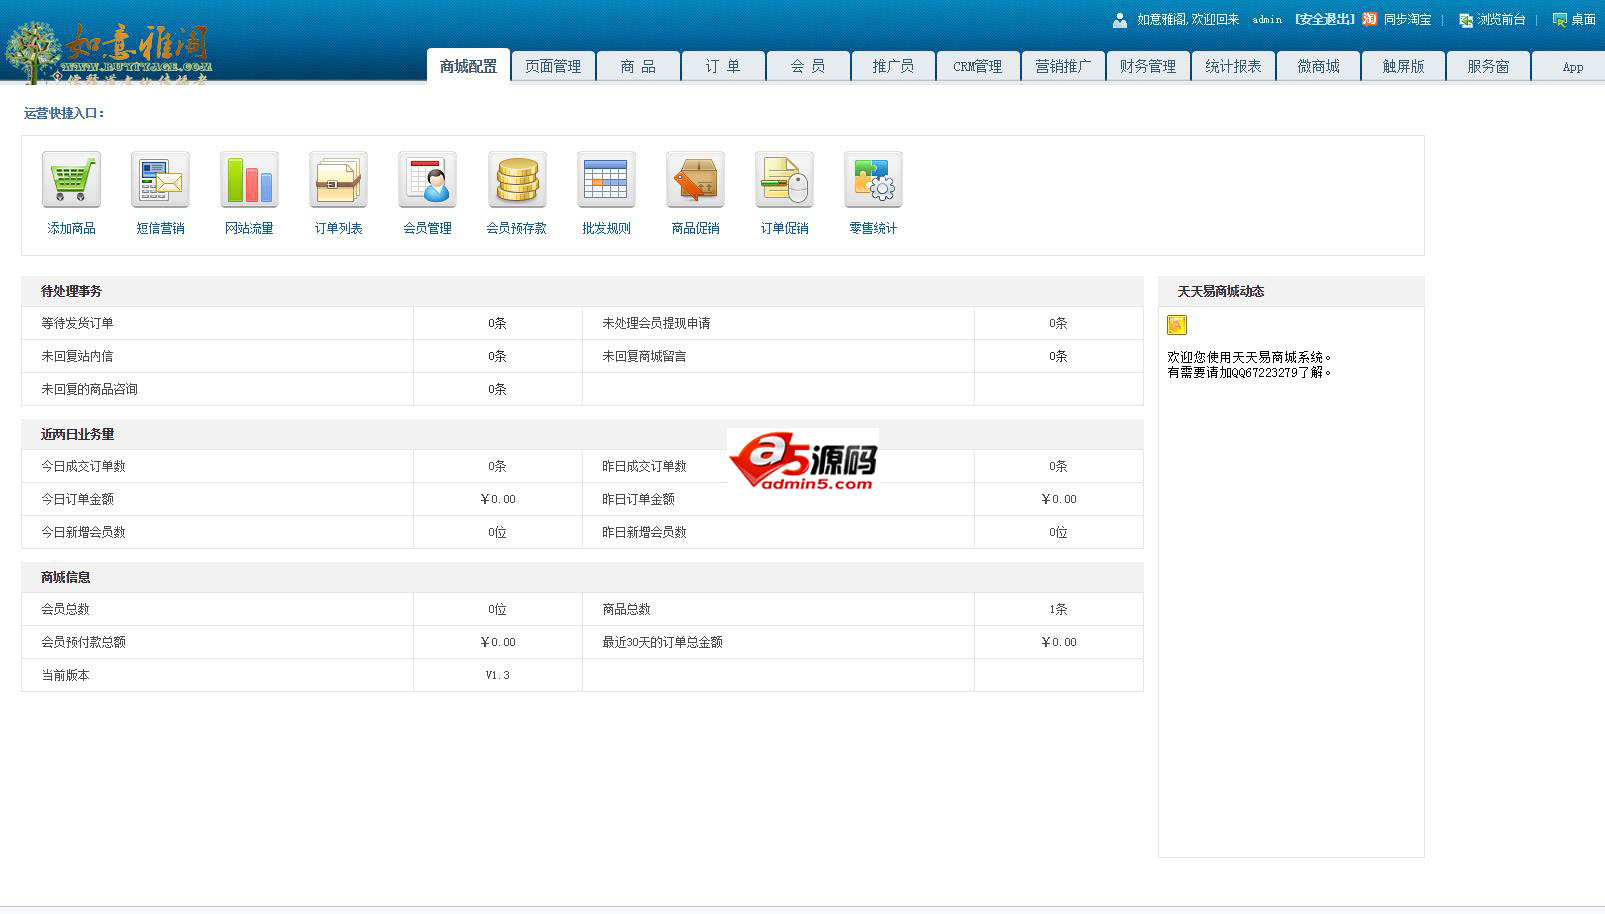Click the 会员预付款总额 label
This screenshot has width=1605, height=914.
point(83,642)
